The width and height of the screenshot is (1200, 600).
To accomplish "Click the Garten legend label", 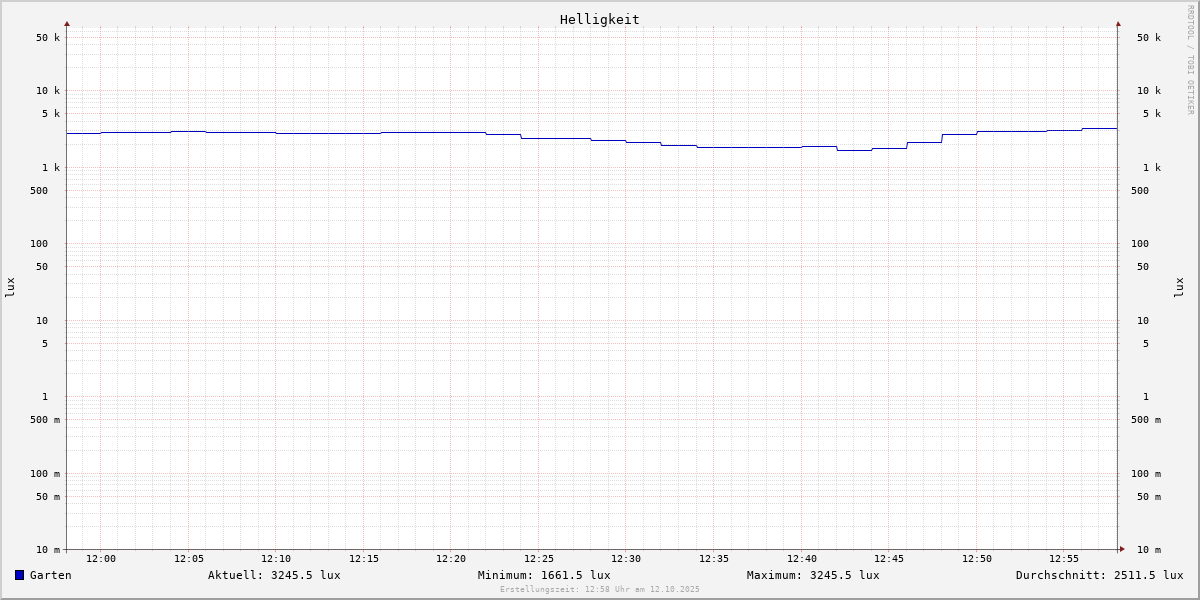I will point(50,575).
